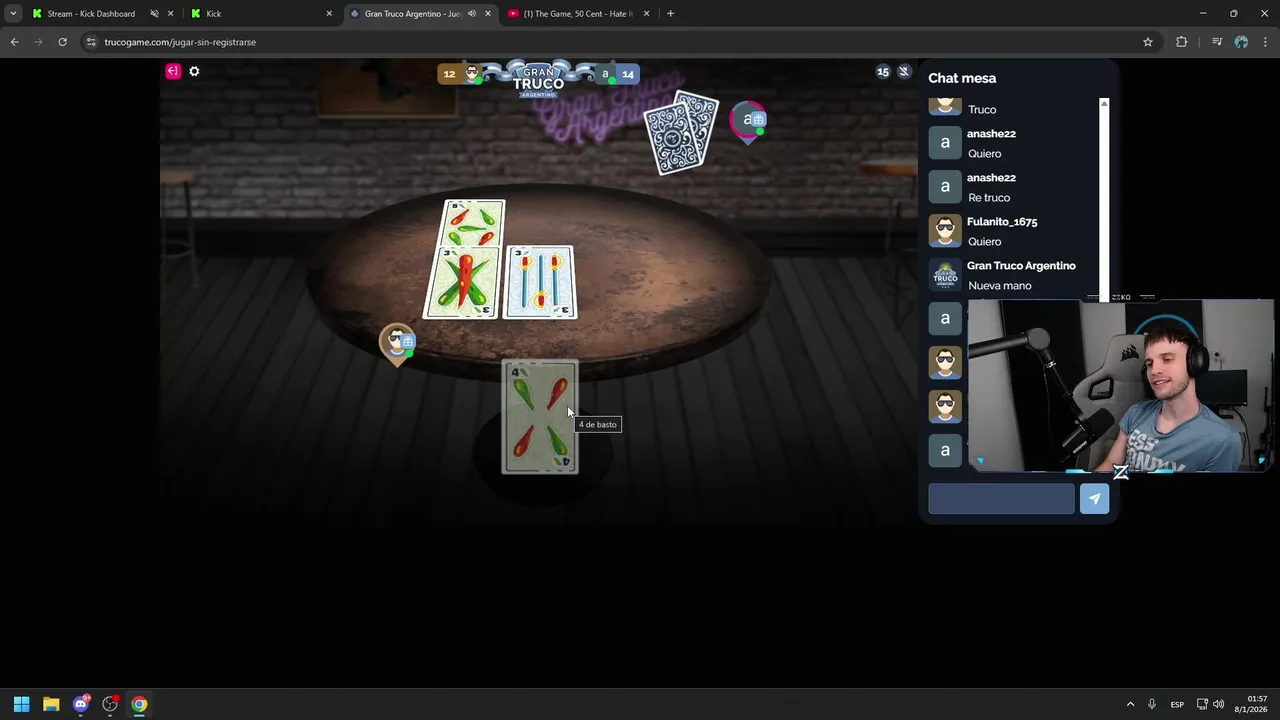The height and width of the screenshot is (720, 1280).
Task: Click your player avatar badge at the table edge
Action: (398, 343)
